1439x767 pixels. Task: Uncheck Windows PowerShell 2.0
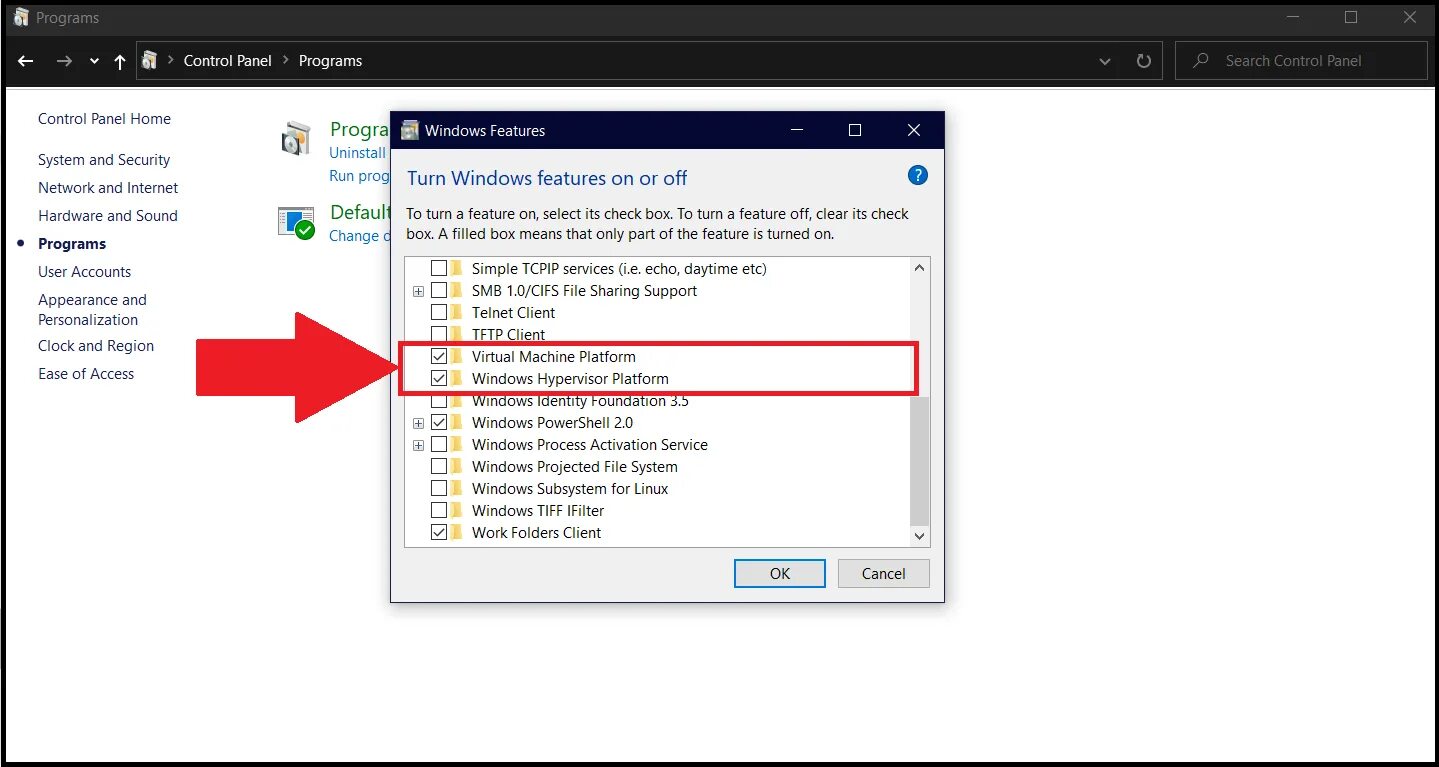coord(439,423)
